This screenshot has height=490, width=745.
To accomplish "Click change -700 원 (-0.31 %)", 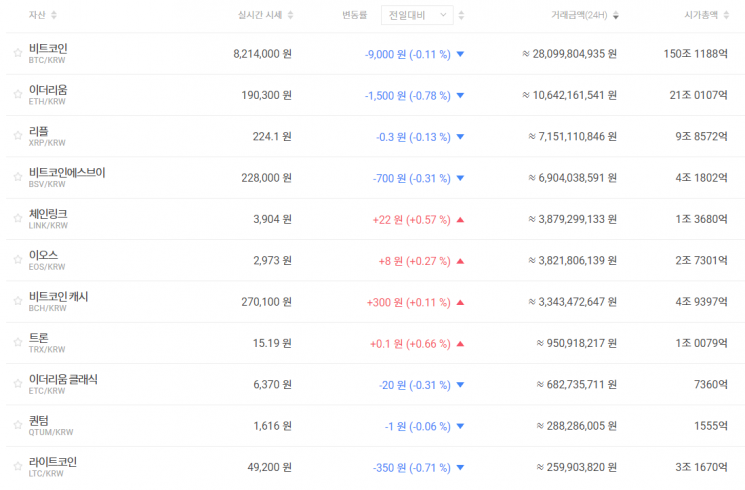I will tap(411, 178).
